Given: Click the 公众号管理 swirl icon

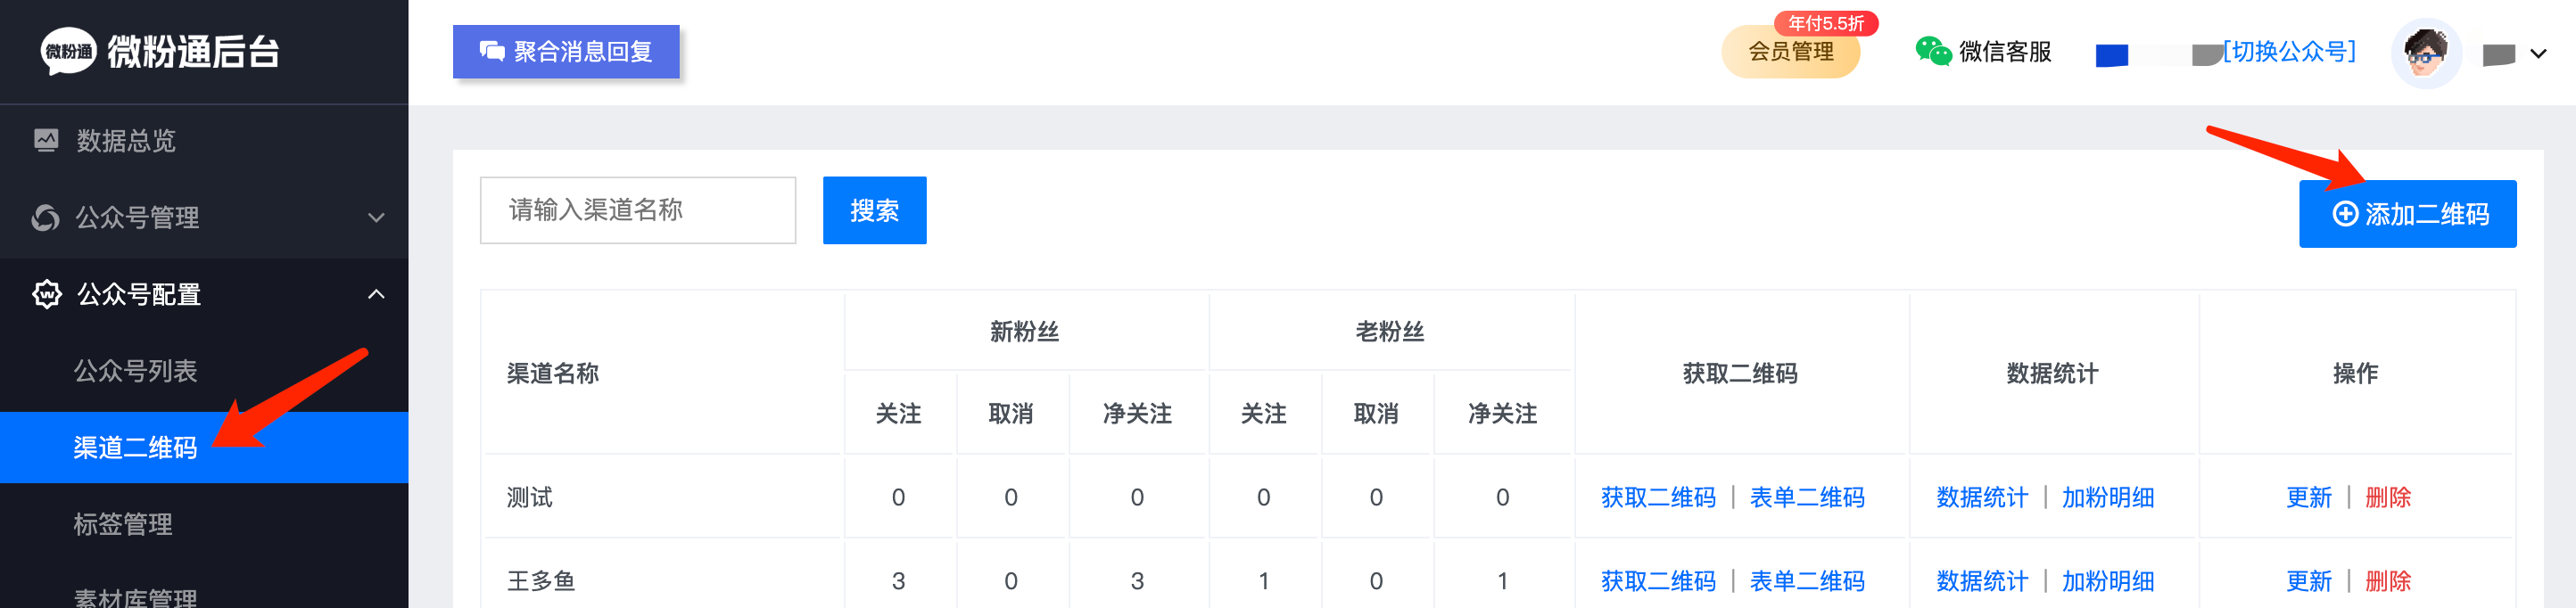Looking at the screenshot, I should point(46,217).
